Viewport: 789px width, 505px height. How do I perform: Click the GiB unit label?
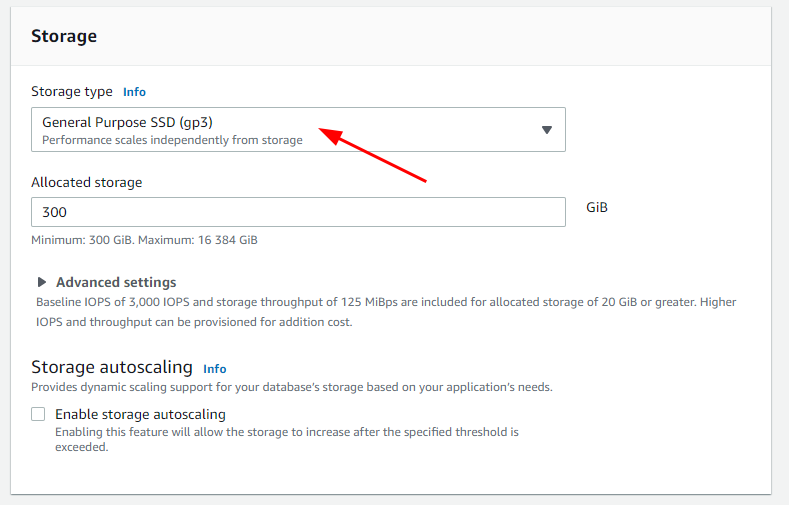(597, 207)
